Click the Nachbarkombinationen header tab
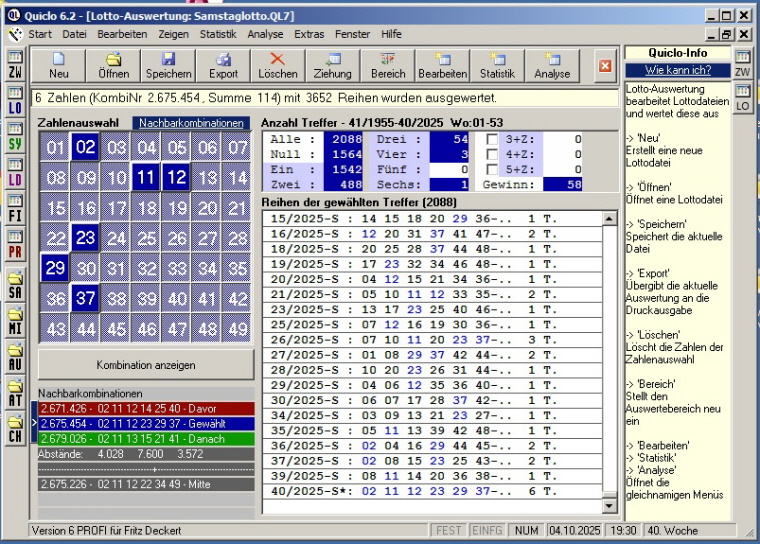The image size is (760, 544). [x=191, y=123]
